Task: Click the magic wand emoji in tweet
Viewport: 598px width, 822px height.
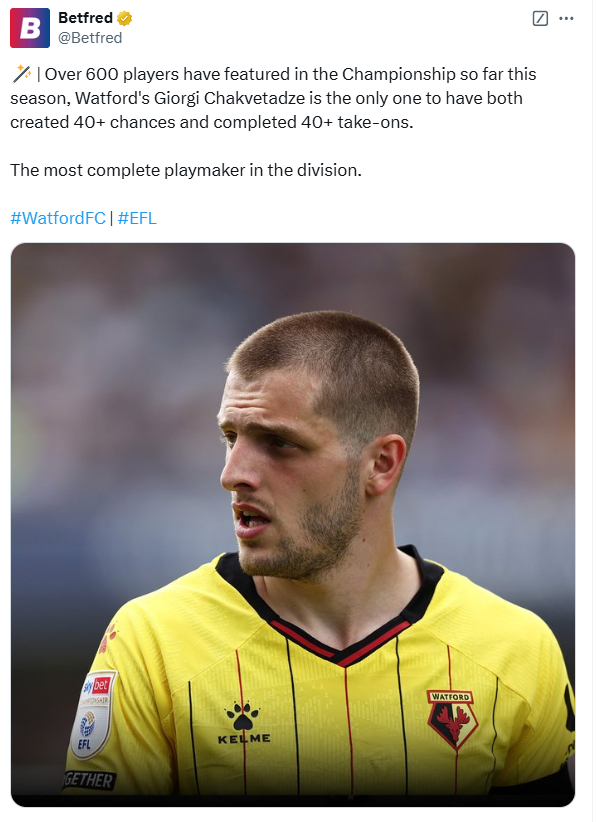Action: (x=21, y=74)
